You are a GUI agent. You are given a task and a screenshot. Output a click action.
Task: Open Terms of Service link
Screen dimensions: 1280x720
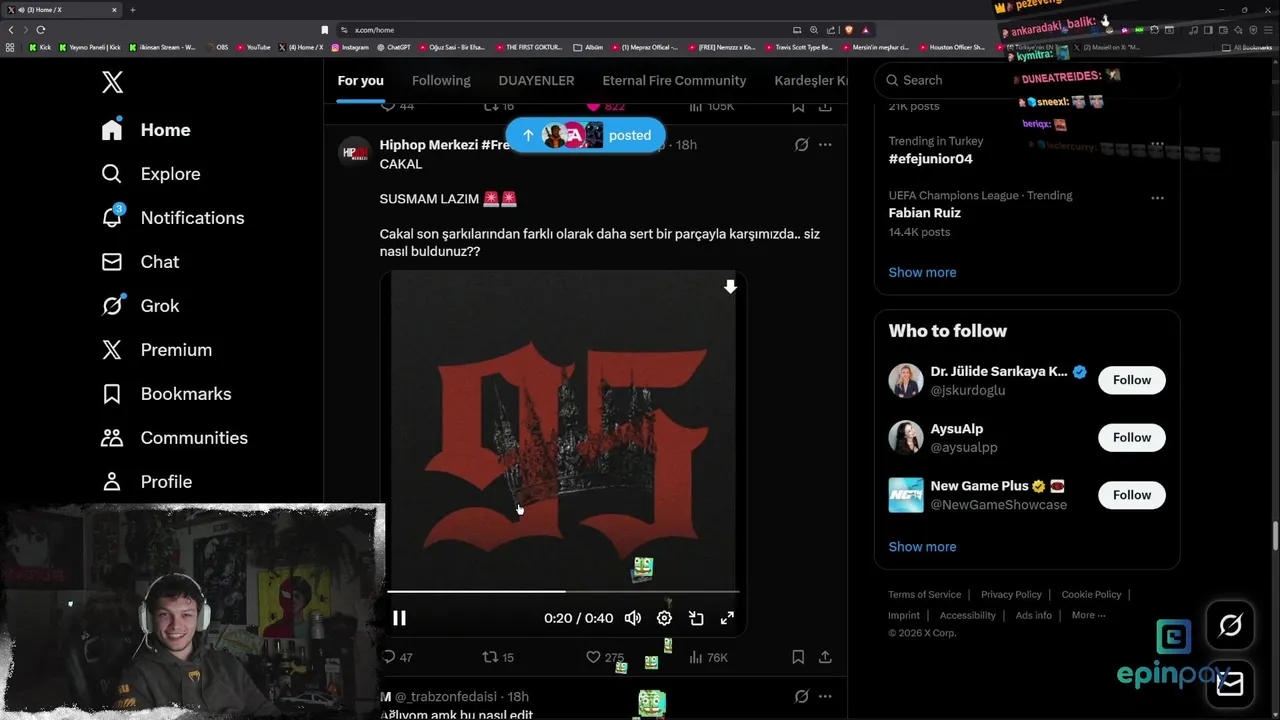924,595
